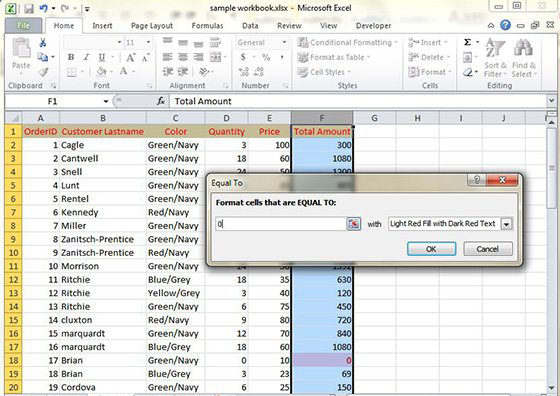This screenshot has height=396, width=560.
Task: Click the Excel Help question mark icon
Action: coord(505,25)
